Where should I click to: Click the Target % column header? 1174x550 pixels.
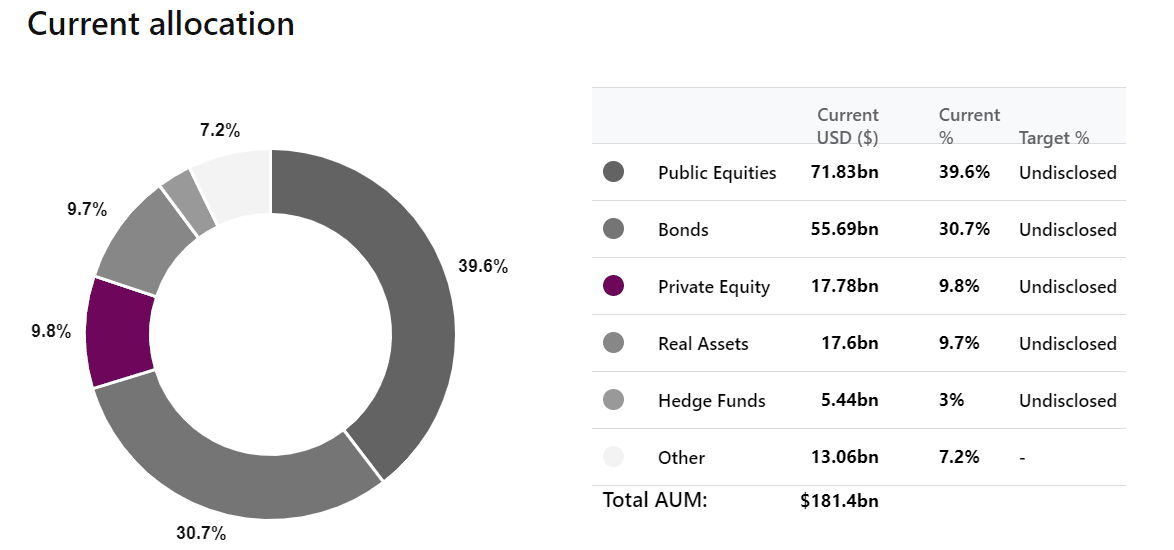1053,138
